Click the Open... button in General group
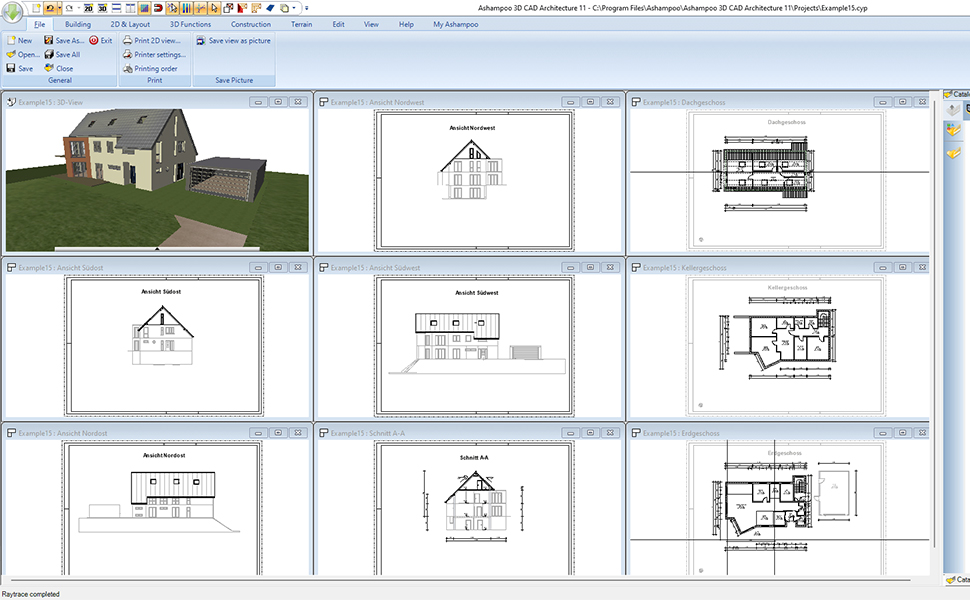Viewport: 970px width, 600px height. (28, 55)
